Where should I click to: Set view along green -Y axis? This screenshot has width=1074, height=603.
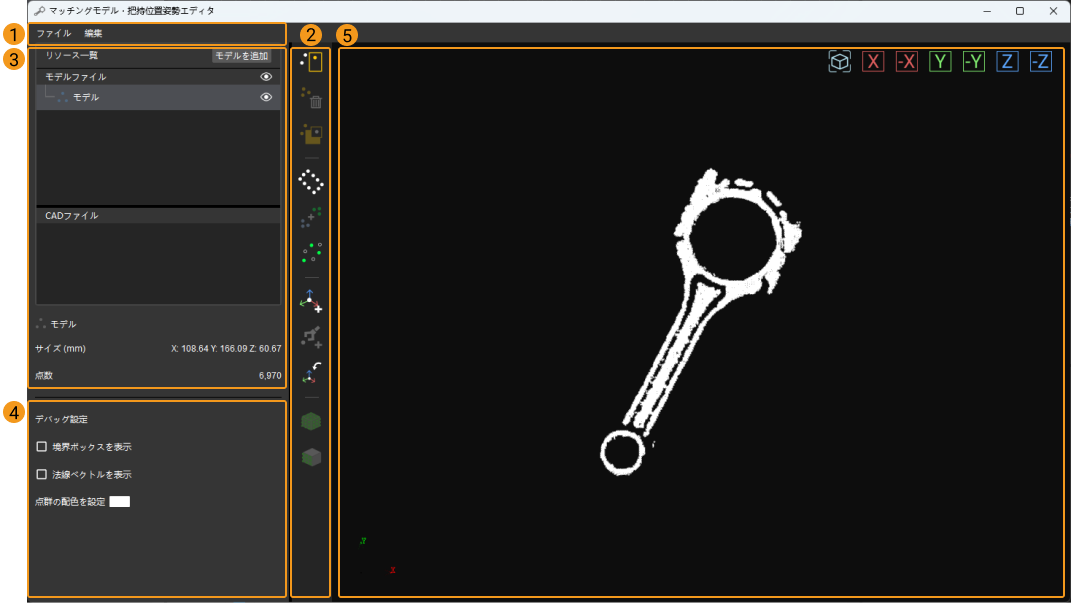pos(974,62)
